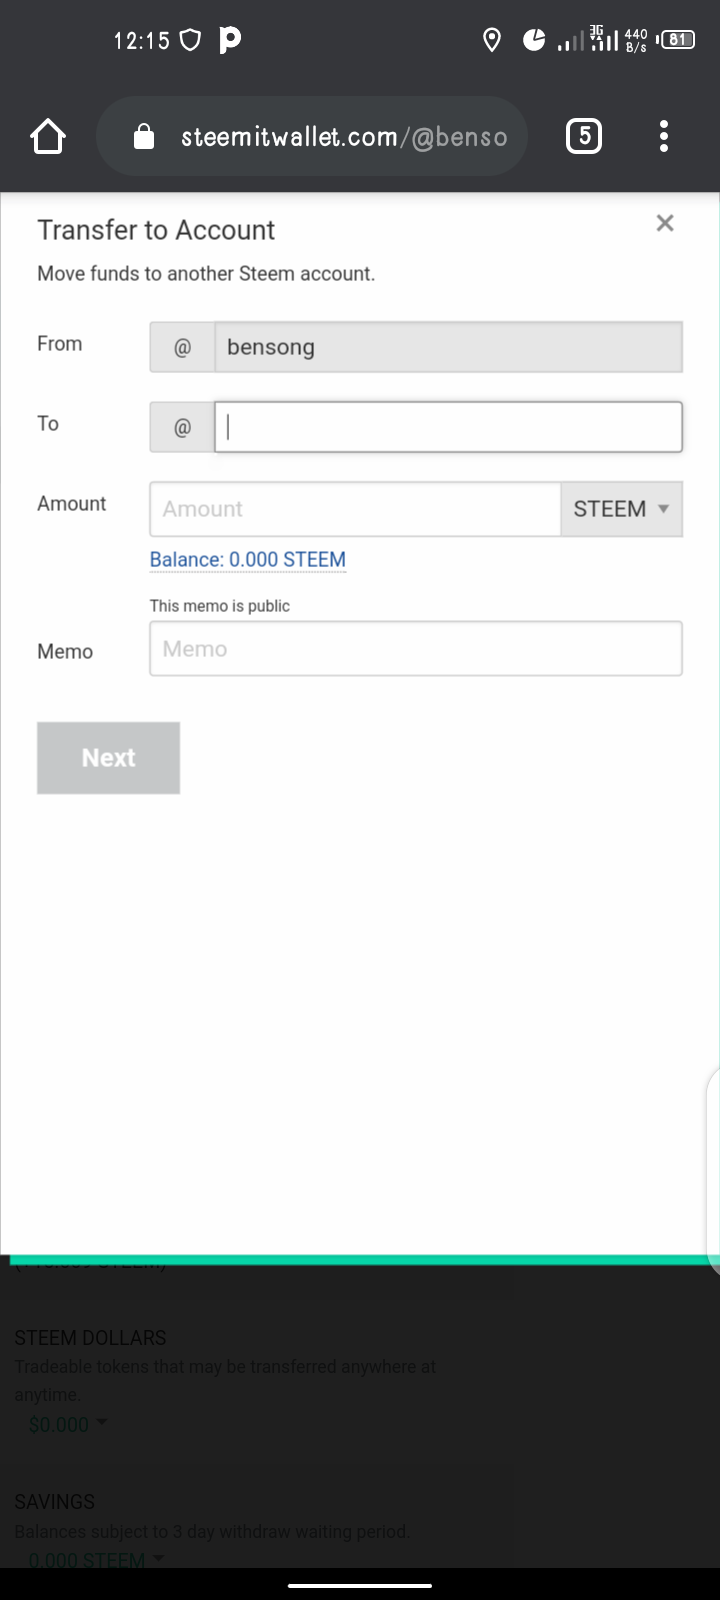Tap the @ prefix of To field
This screenshot has height=1600, width=720.
(182, 427)
